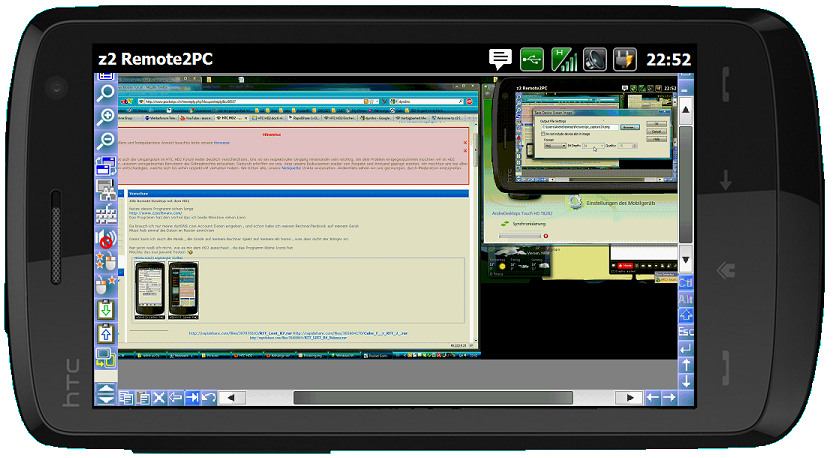Image resolution: width=833 pixels, height=458 pixels.
Task: Open the Bit Depth dropdown in the dialog
Action: 594,146
